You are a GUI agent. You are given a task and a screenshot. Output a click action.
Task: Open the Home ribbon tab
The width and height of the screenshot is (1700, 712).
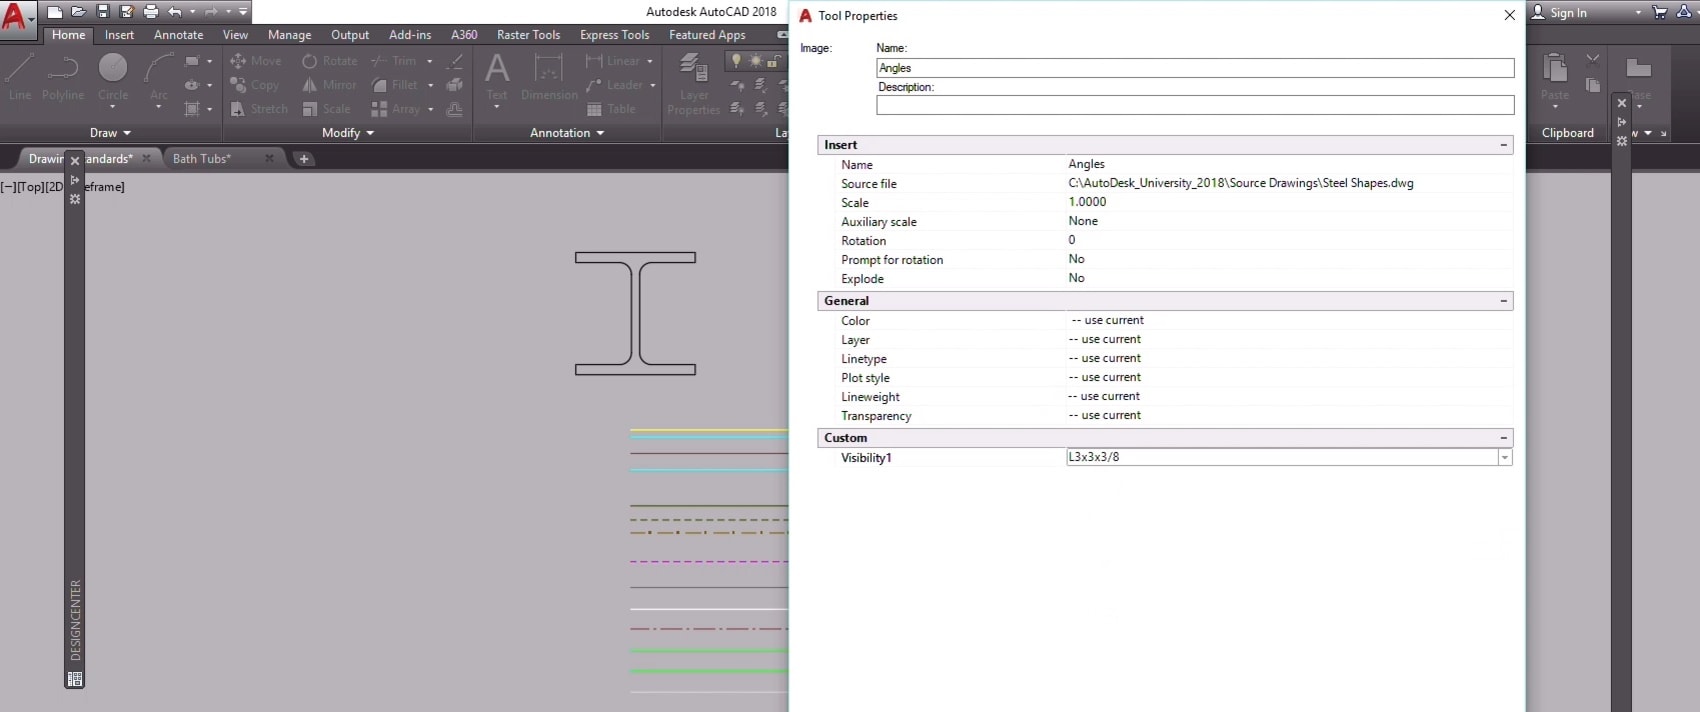69,35
